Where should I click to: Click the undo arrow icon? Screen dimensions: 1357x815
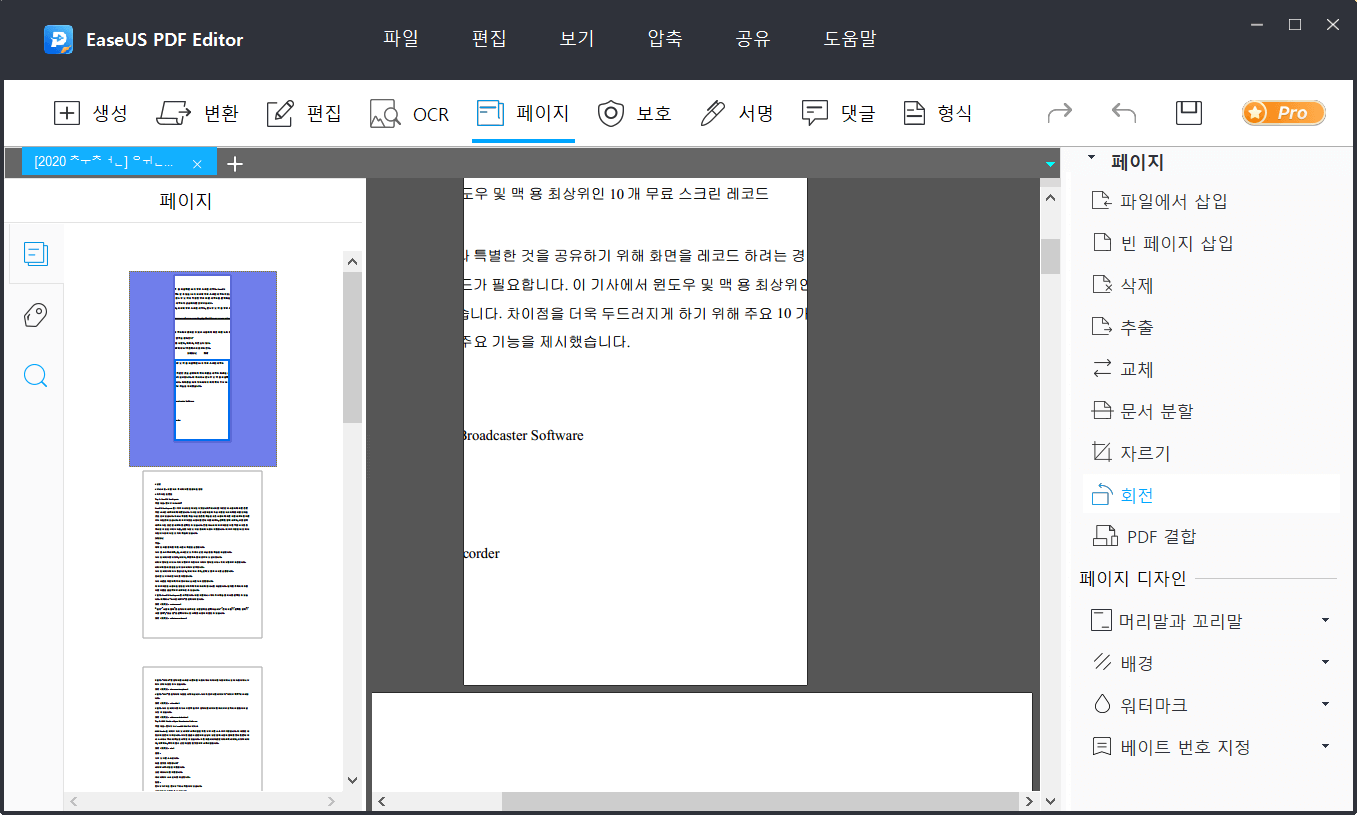1123,113
